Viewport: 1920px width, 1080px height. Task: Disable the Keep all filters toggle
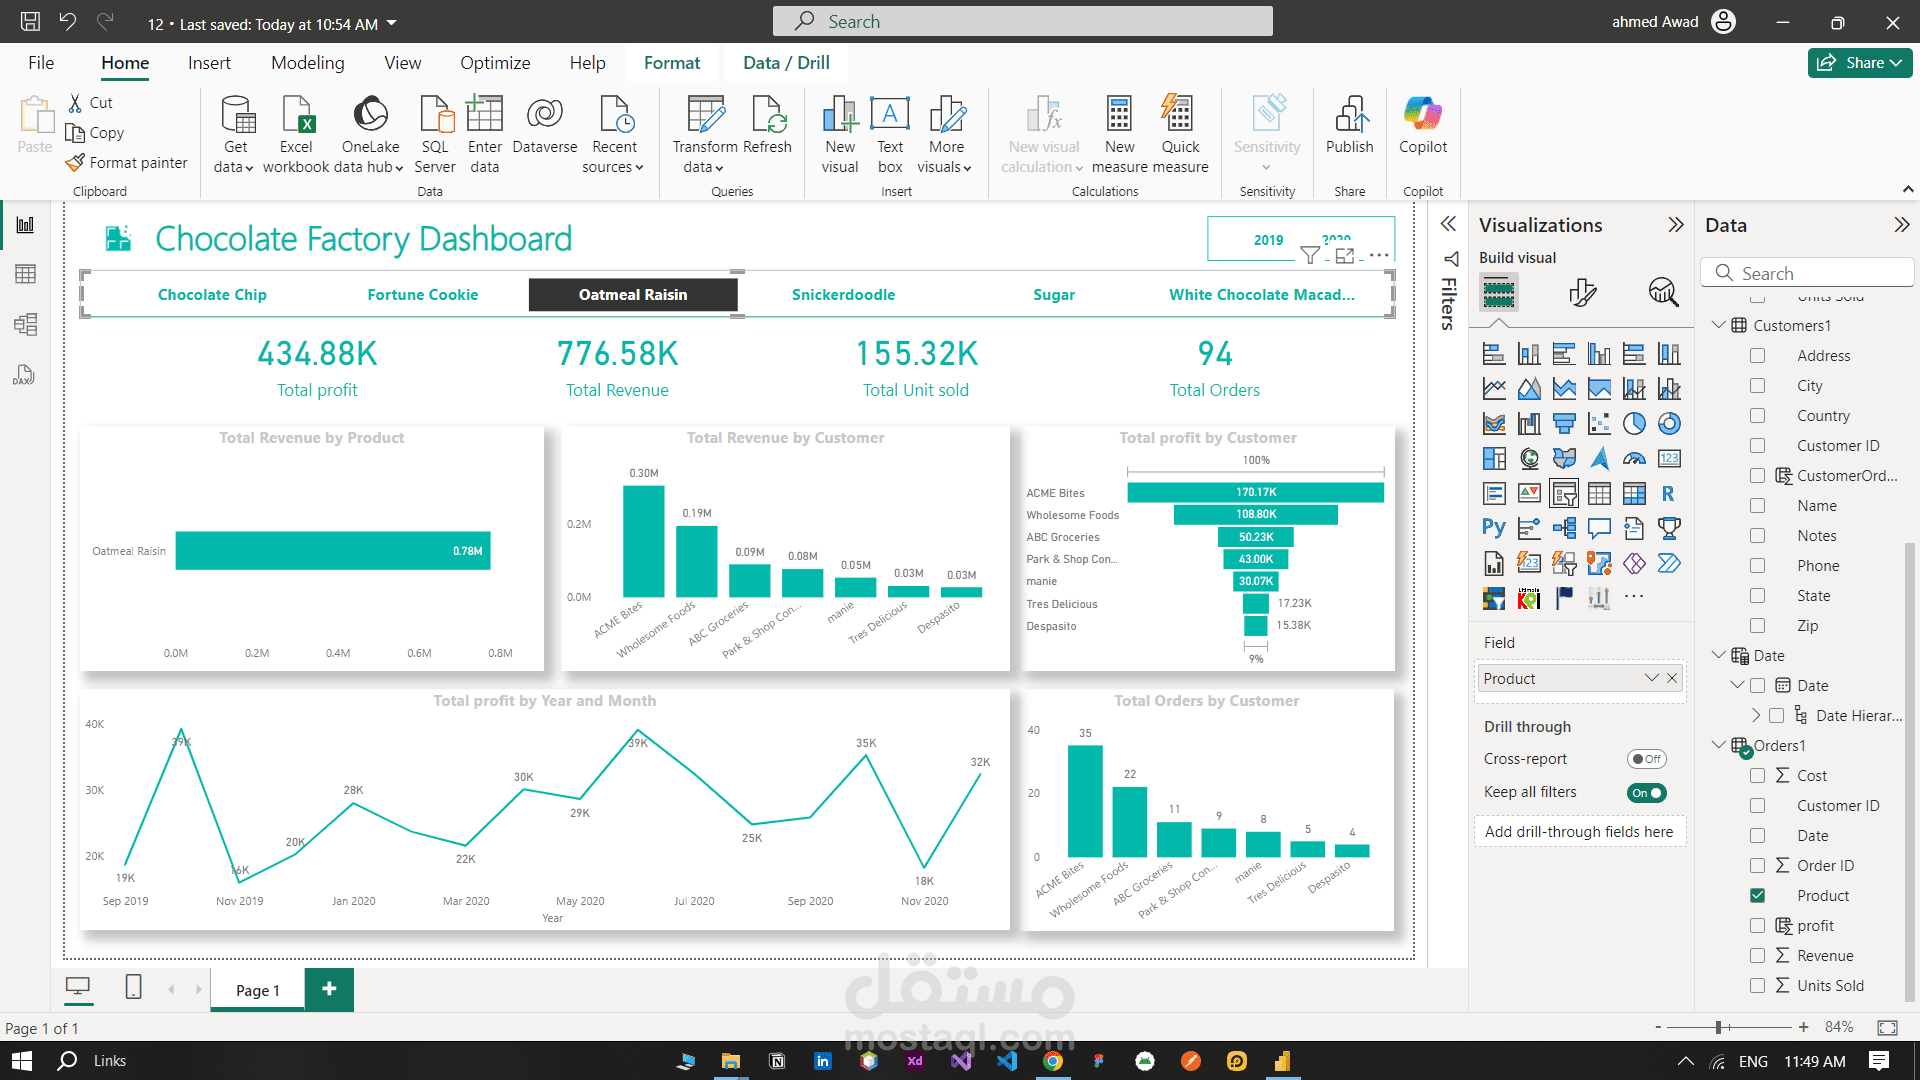click(x=1646, y=793)
